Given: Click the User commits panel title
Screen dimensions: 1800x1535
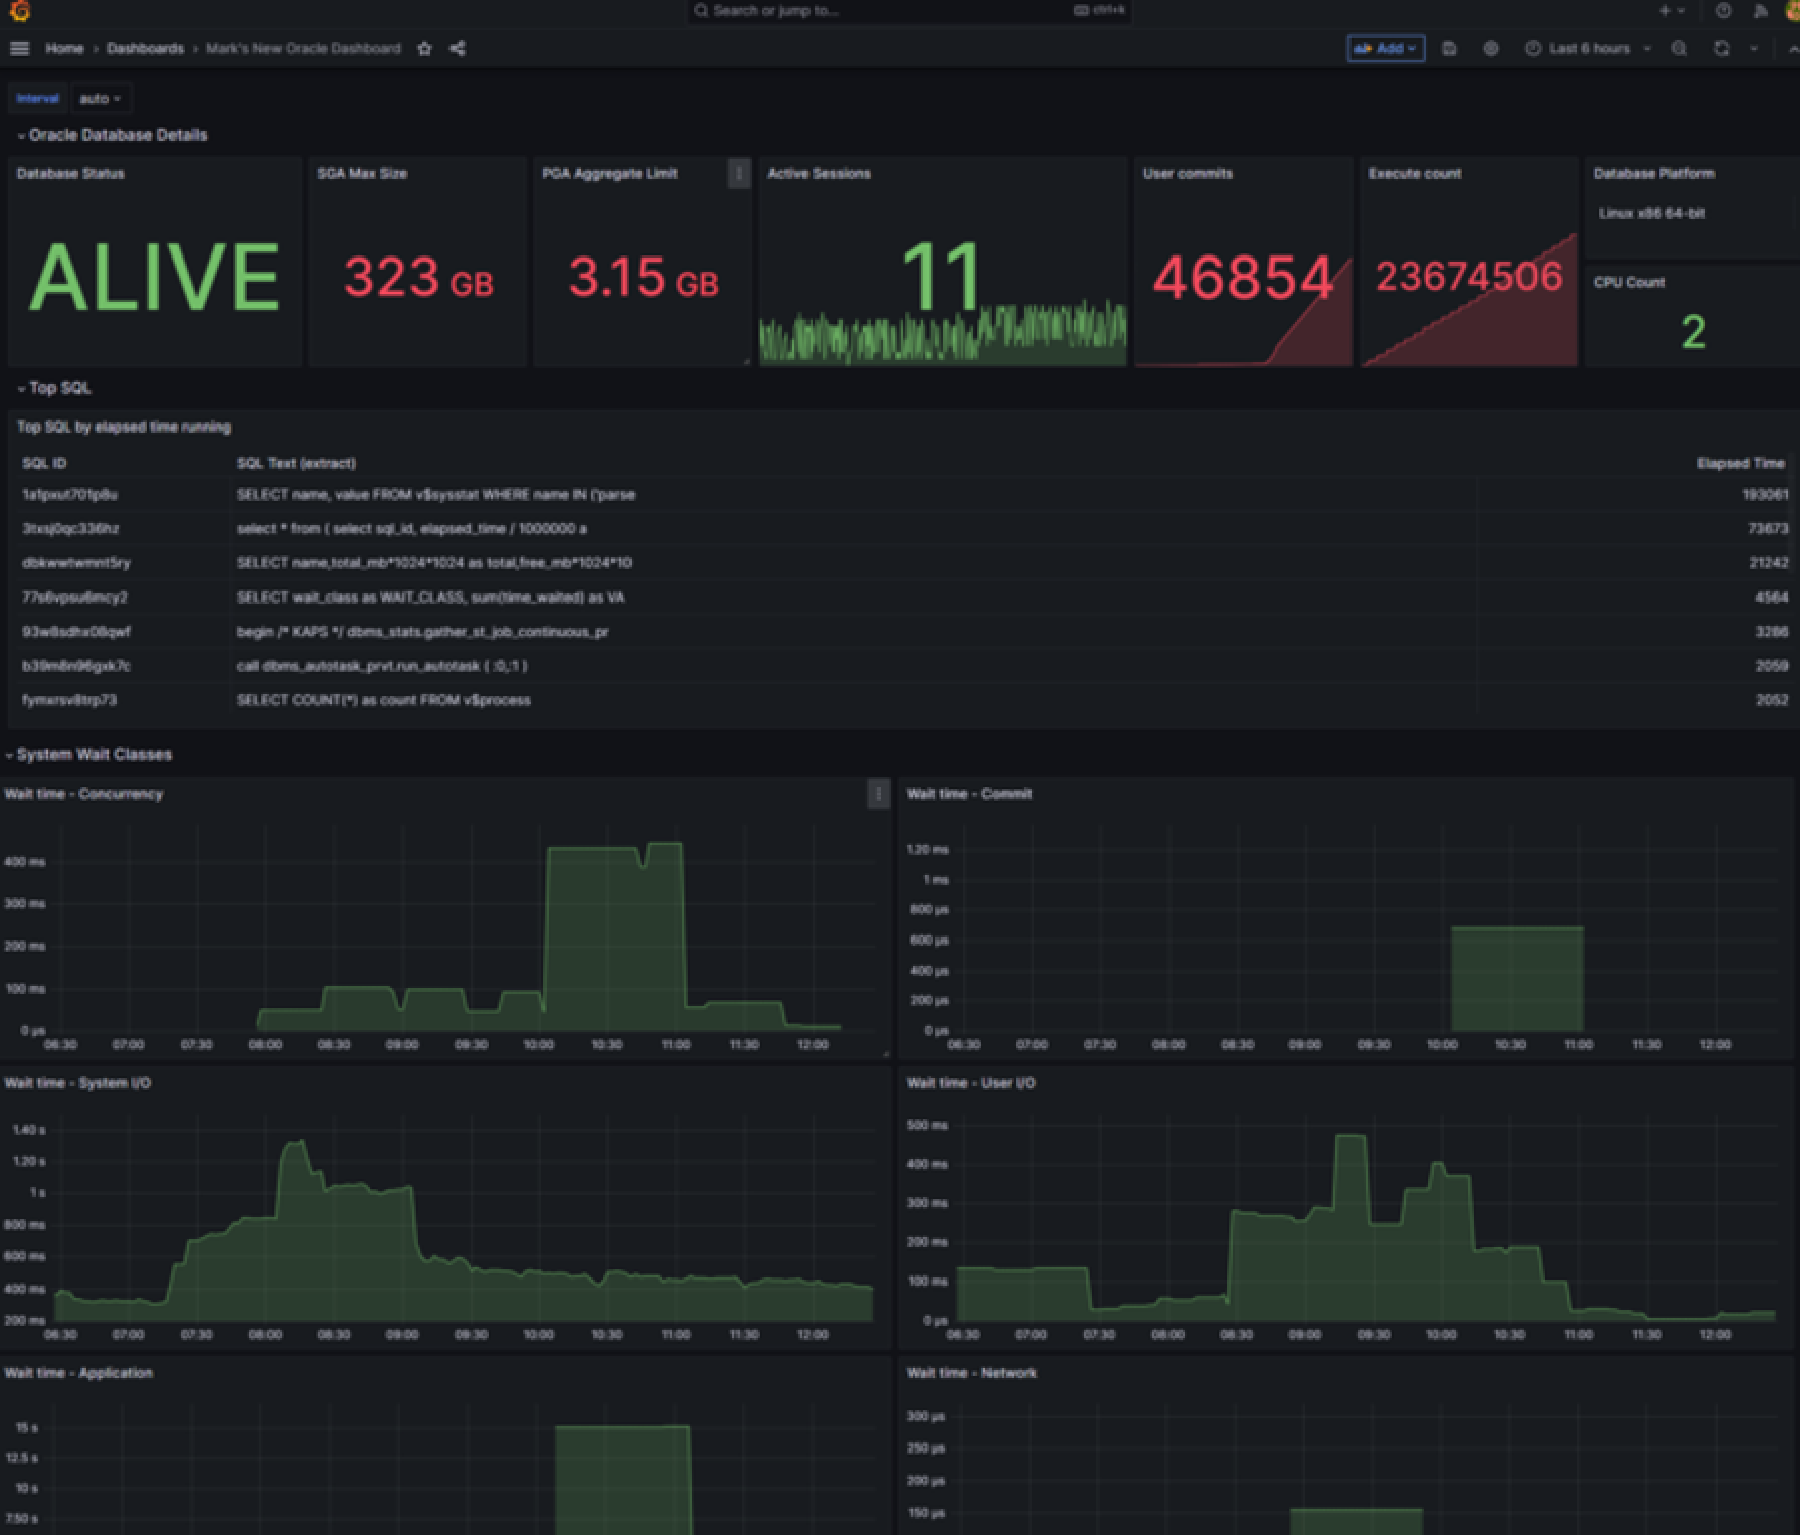Looking at the screenshot, I should coord(1188,174).
